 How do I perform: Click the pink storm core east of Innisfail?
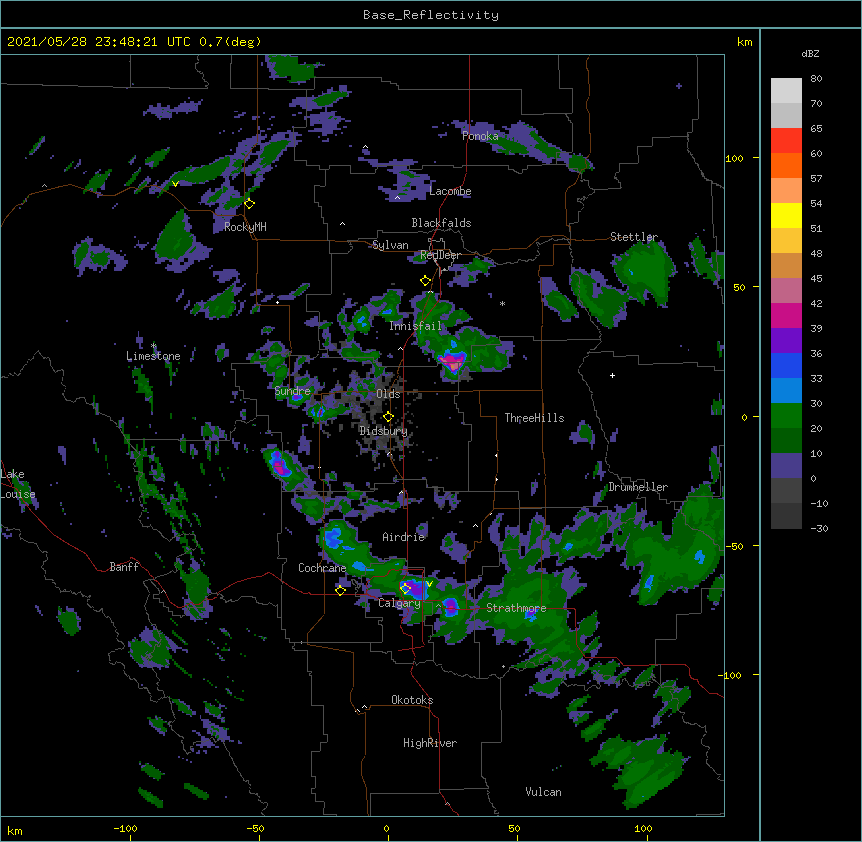[454, 362]
